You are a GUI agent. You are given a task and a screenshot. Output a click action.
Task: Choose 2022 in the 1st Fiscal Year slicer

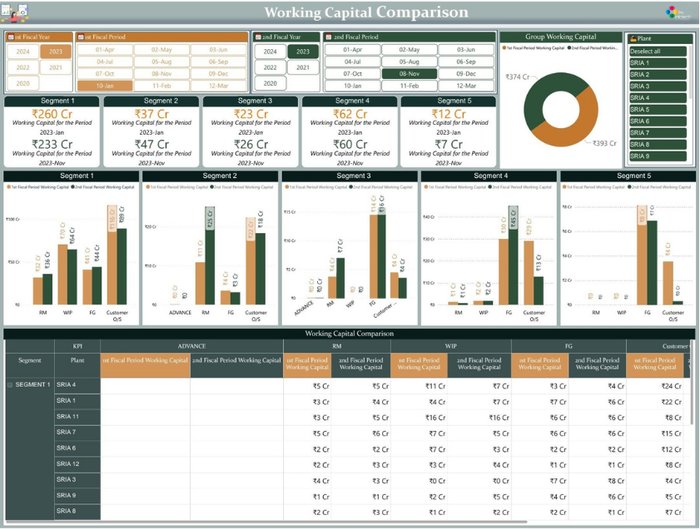[x=23, y=67]
